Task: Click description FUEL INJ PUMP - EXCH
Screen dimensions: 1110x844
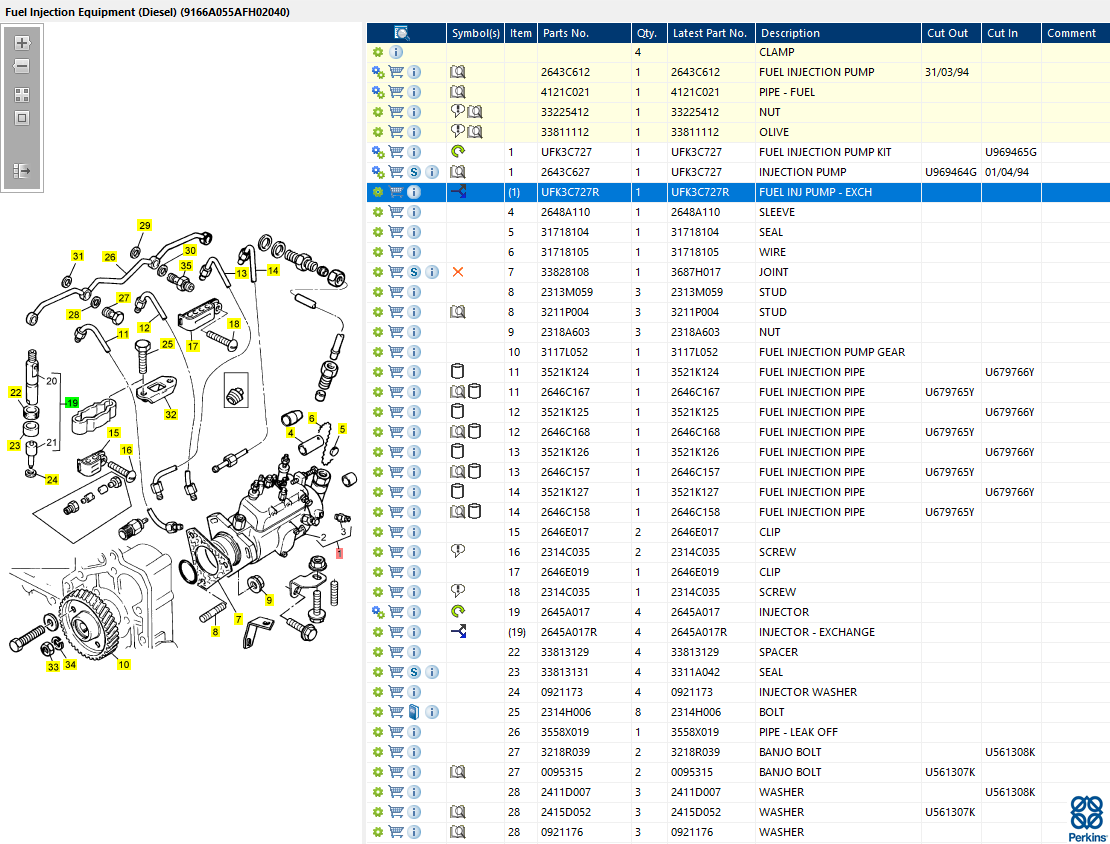Action: point(816,192)
